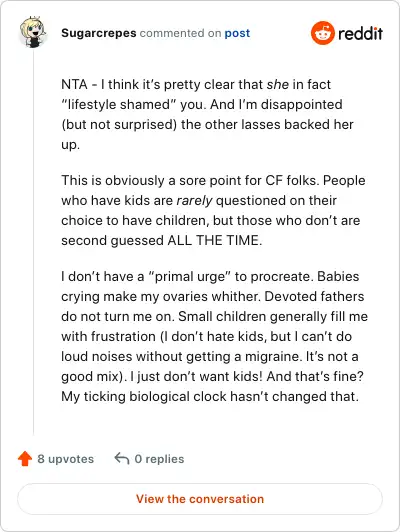Click the paragraph mentioning ticking biological clock

point(214,336)
